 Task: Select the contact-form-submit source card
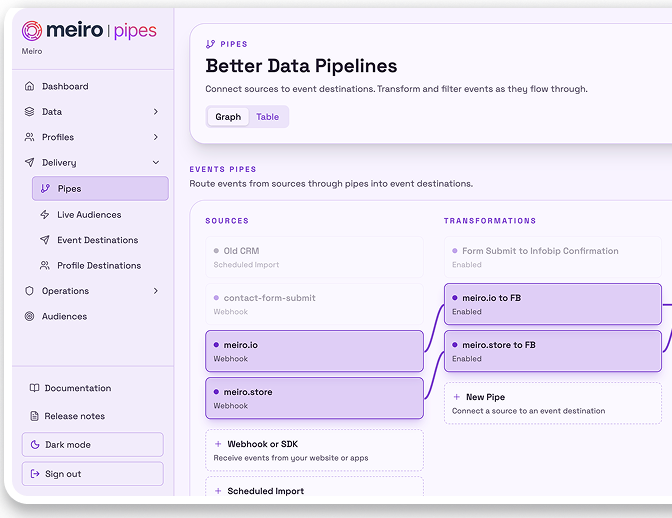coord(314,304)
